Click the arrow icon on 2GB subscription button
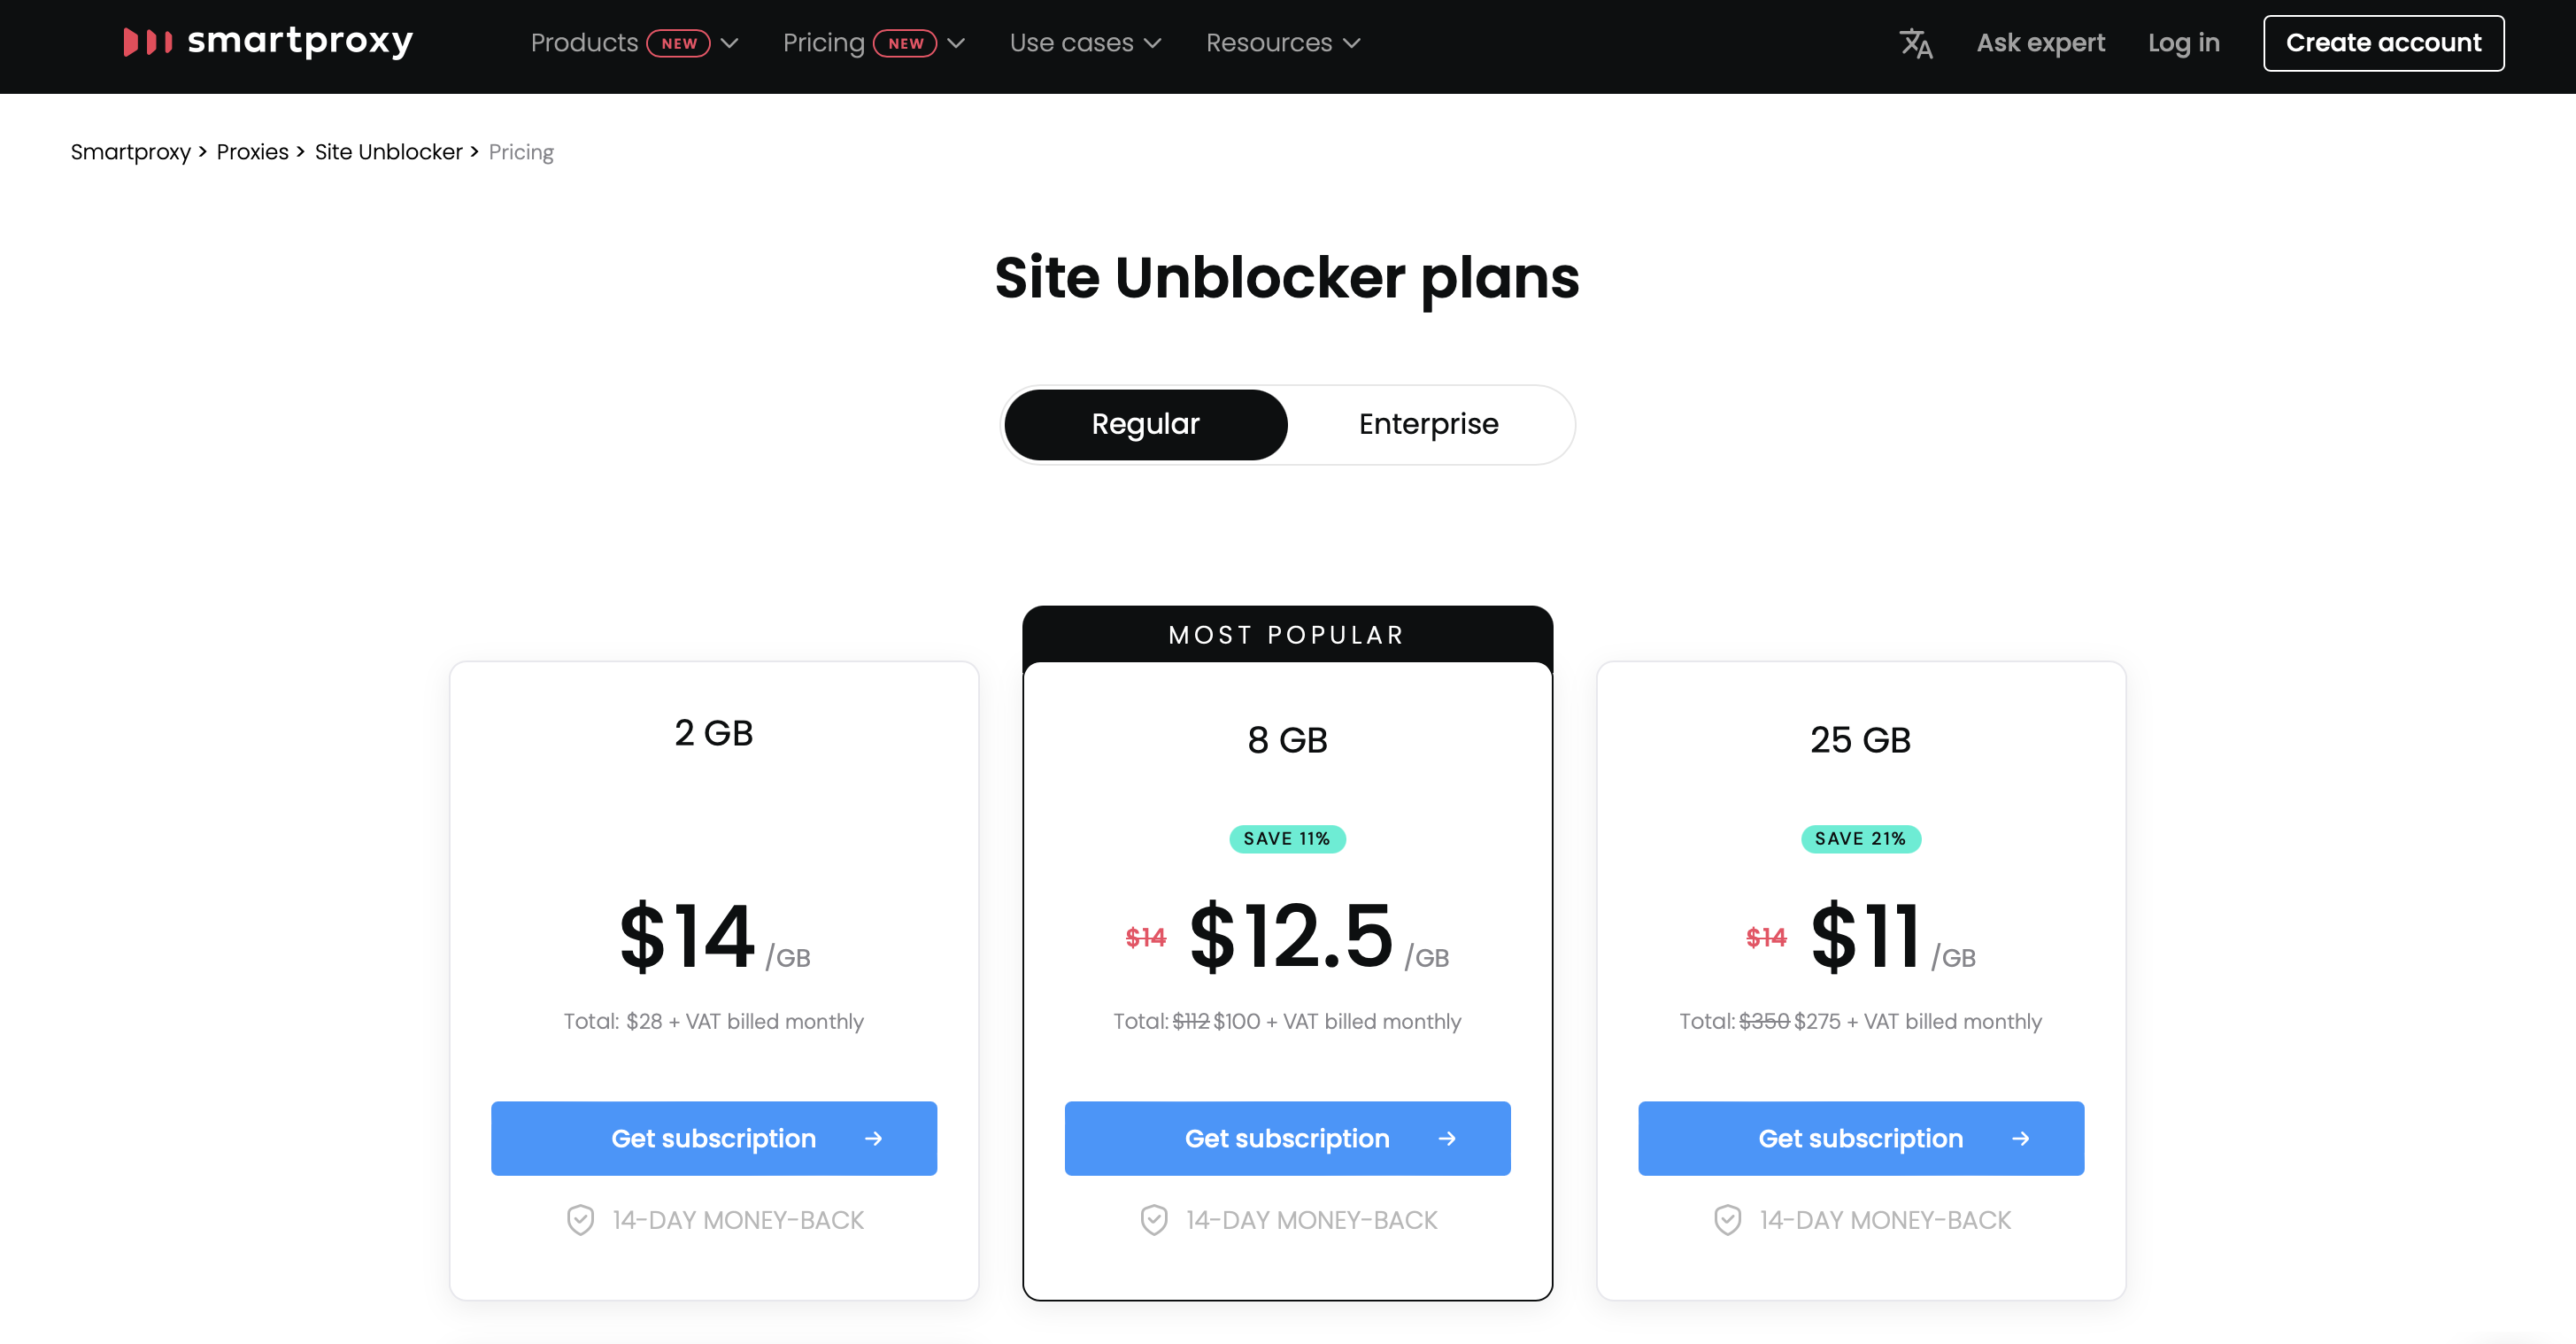This screenshot has width=2576, height=1344. coord(872,1138)
